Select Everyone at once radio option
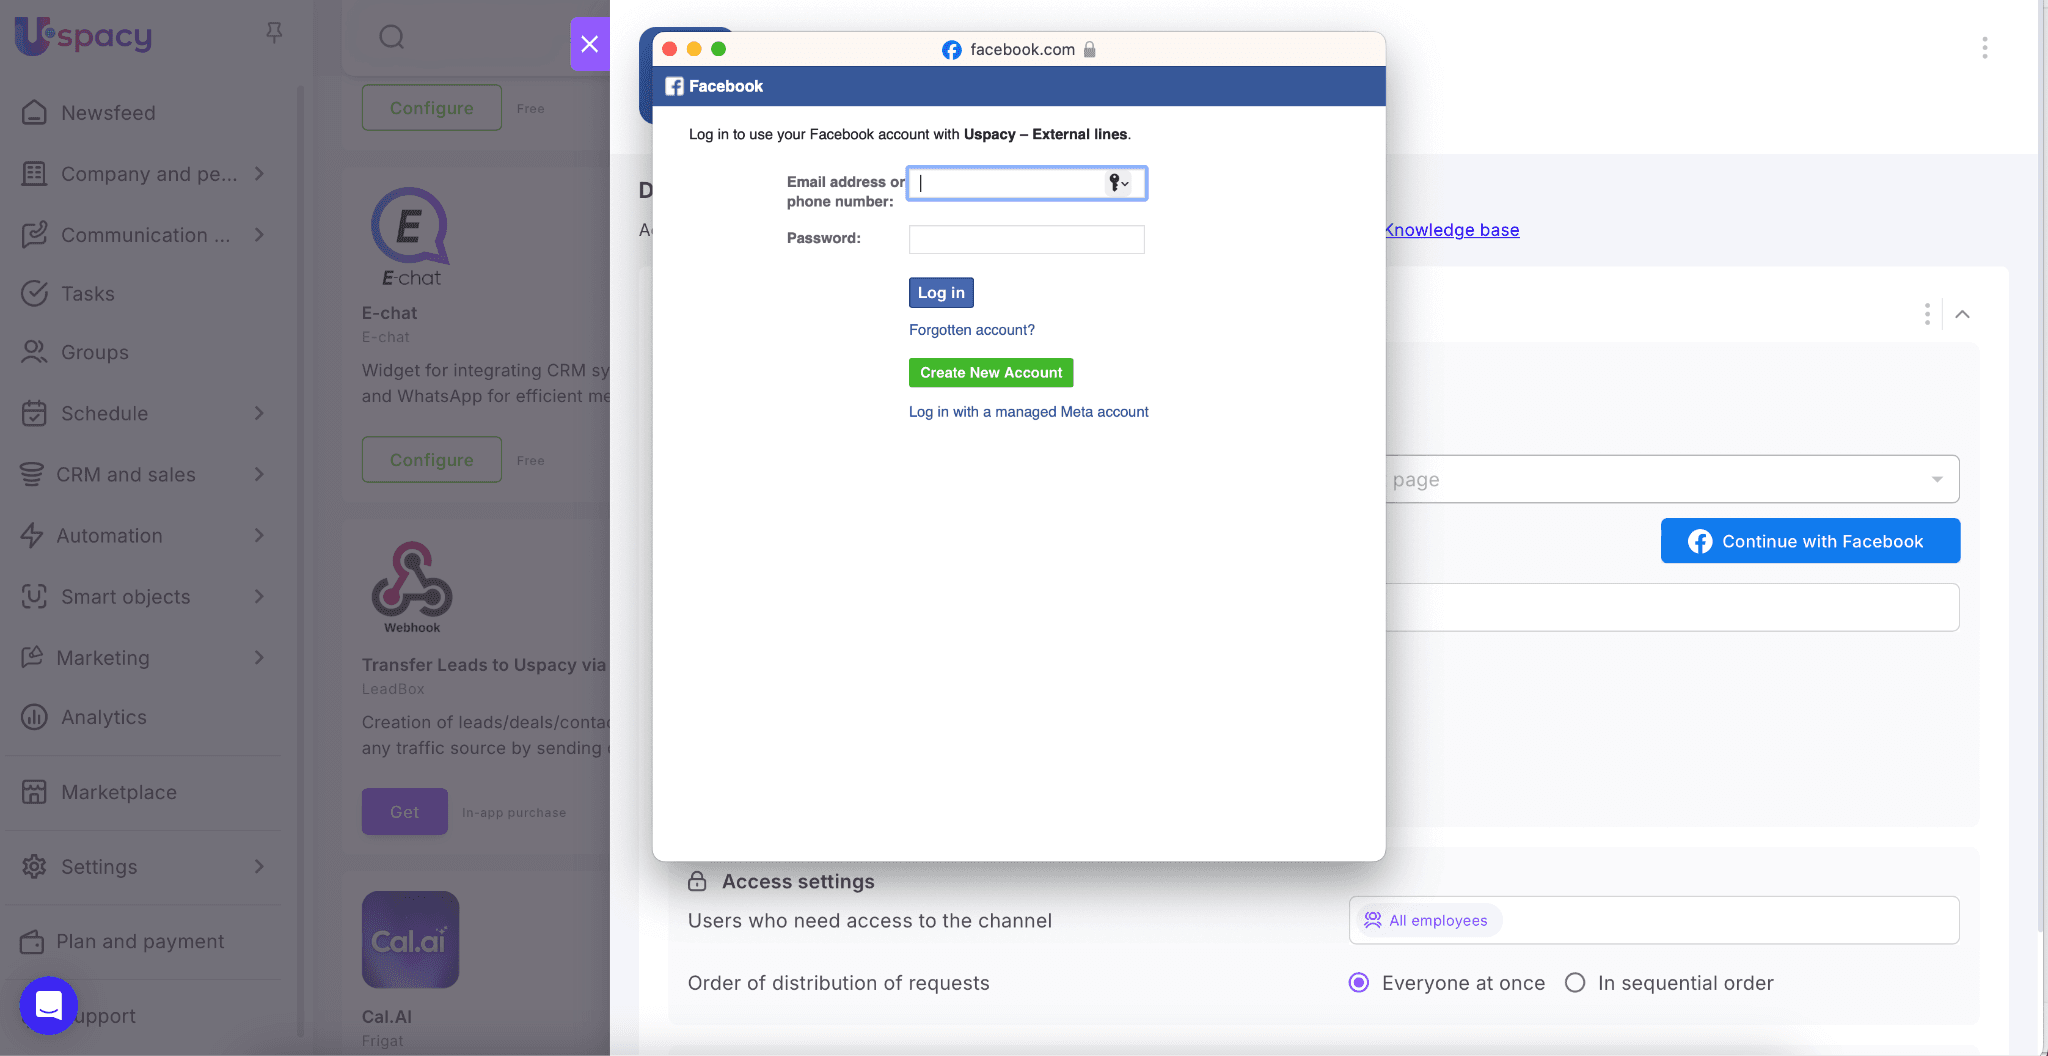This screenshot has width=2048, height=1056. pyautogui.click(x=1359, y=983)
